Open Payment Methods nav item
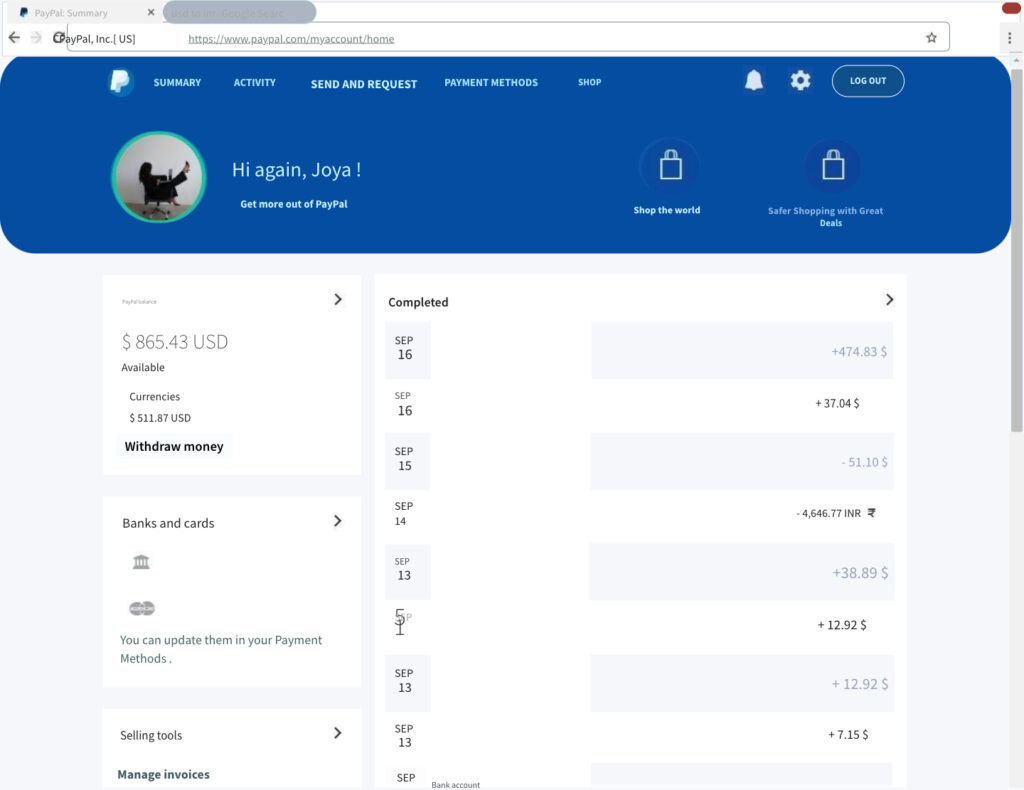This screenshot has height=790, width=1024. click(x=491, y=82)
